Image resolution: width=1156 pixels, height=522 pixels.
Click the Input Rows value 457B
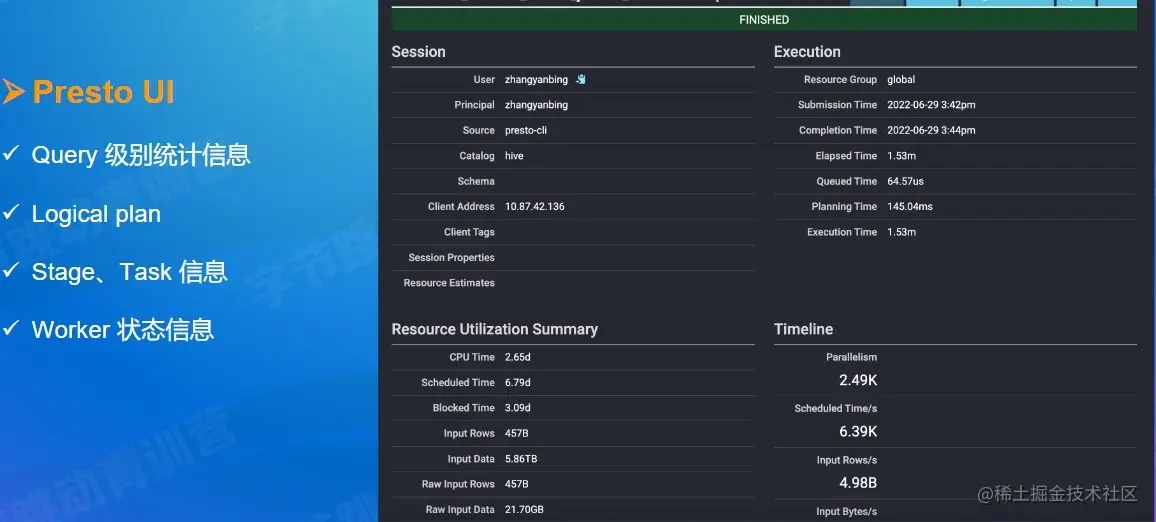[517, 434]
